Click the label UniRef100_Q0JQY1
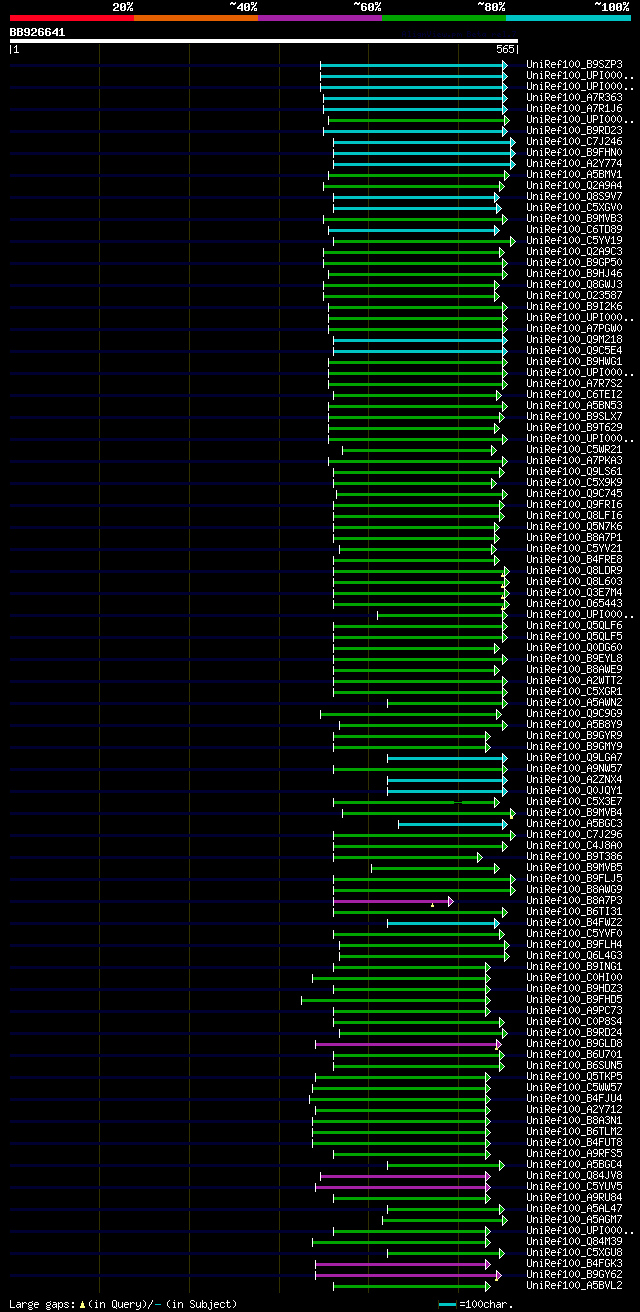The height and width of the screenshot is (1312, 640). [574, 791]
